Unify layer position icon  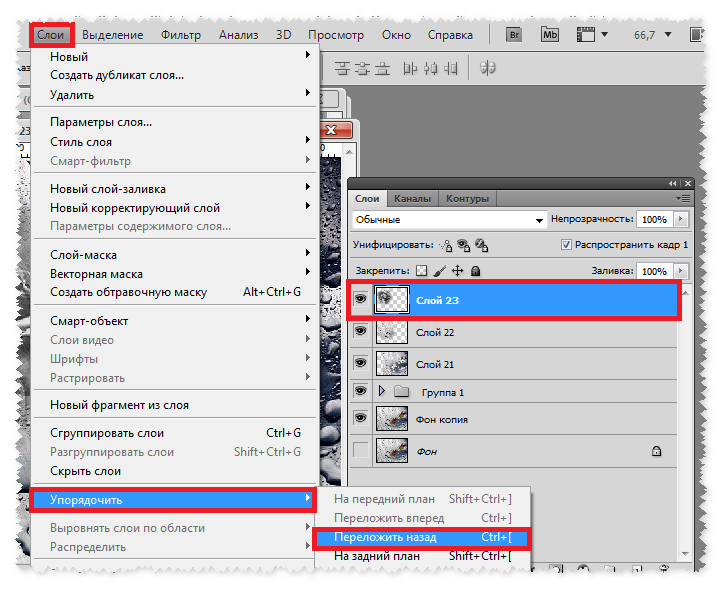(445, 245)
